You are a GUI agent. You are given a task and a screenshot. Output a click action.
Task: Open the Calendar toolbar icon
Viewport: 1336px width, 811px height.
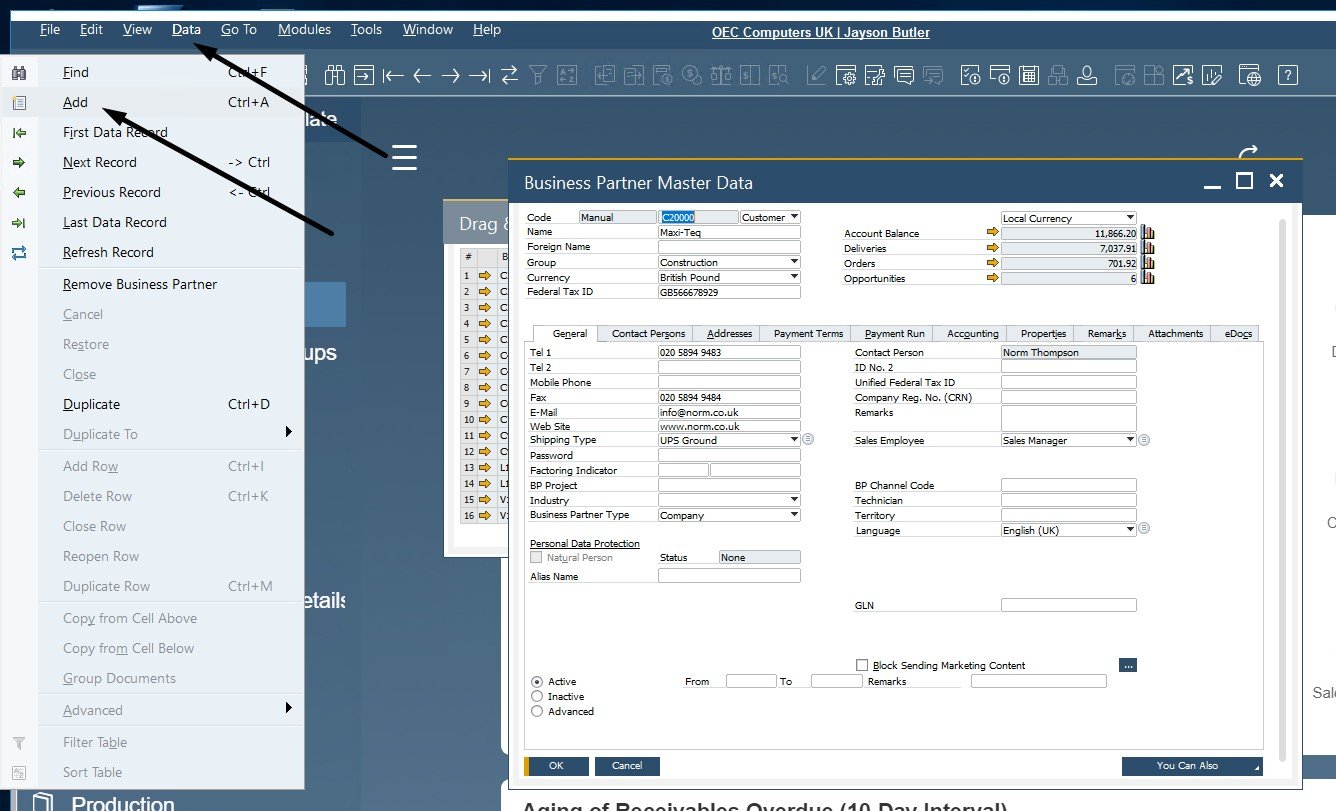click(x=1027, y=74)
